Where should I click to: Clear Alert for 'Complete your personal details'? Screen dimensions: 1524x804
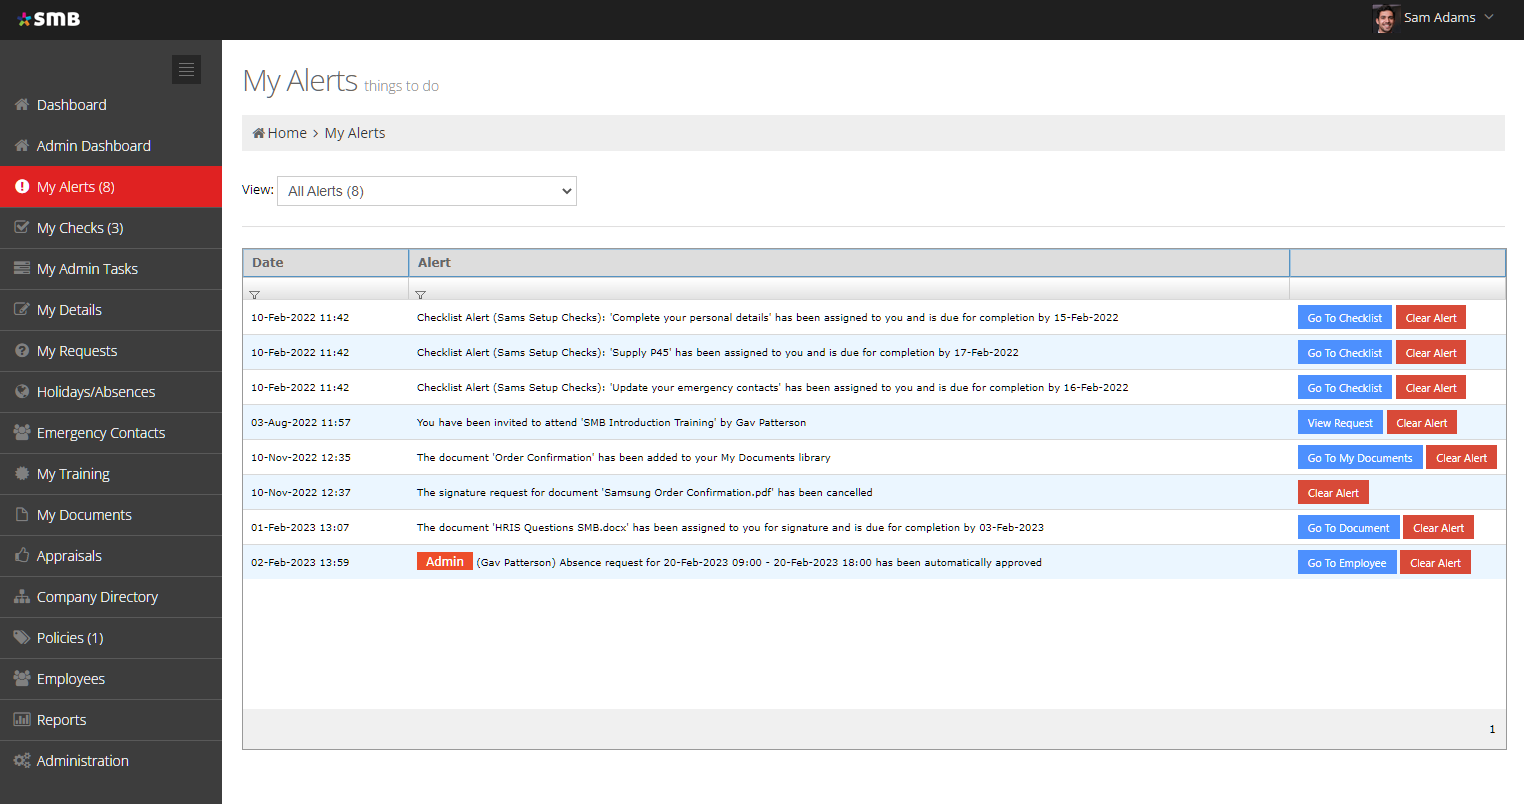tap(1431, 318)
